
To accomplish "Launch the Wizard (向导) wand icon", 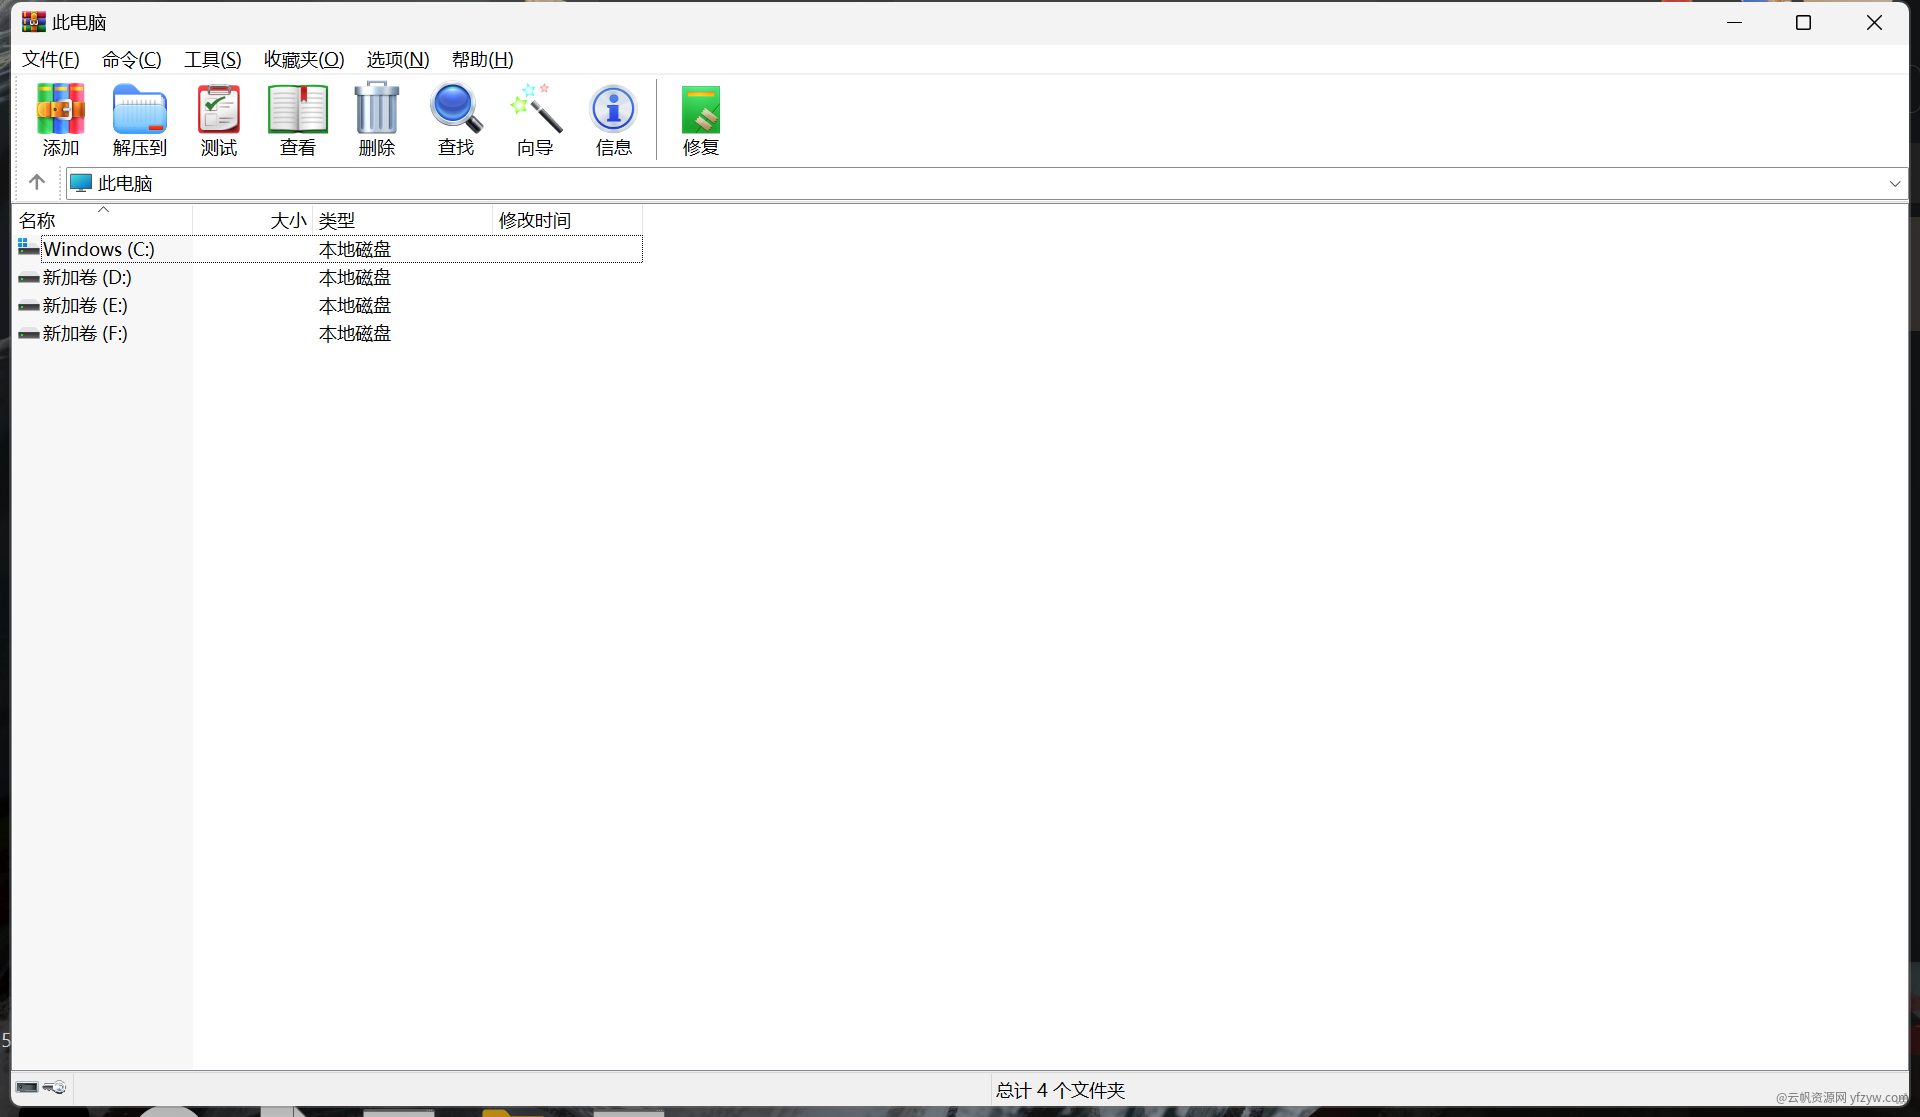I will (x=535, y=108).
